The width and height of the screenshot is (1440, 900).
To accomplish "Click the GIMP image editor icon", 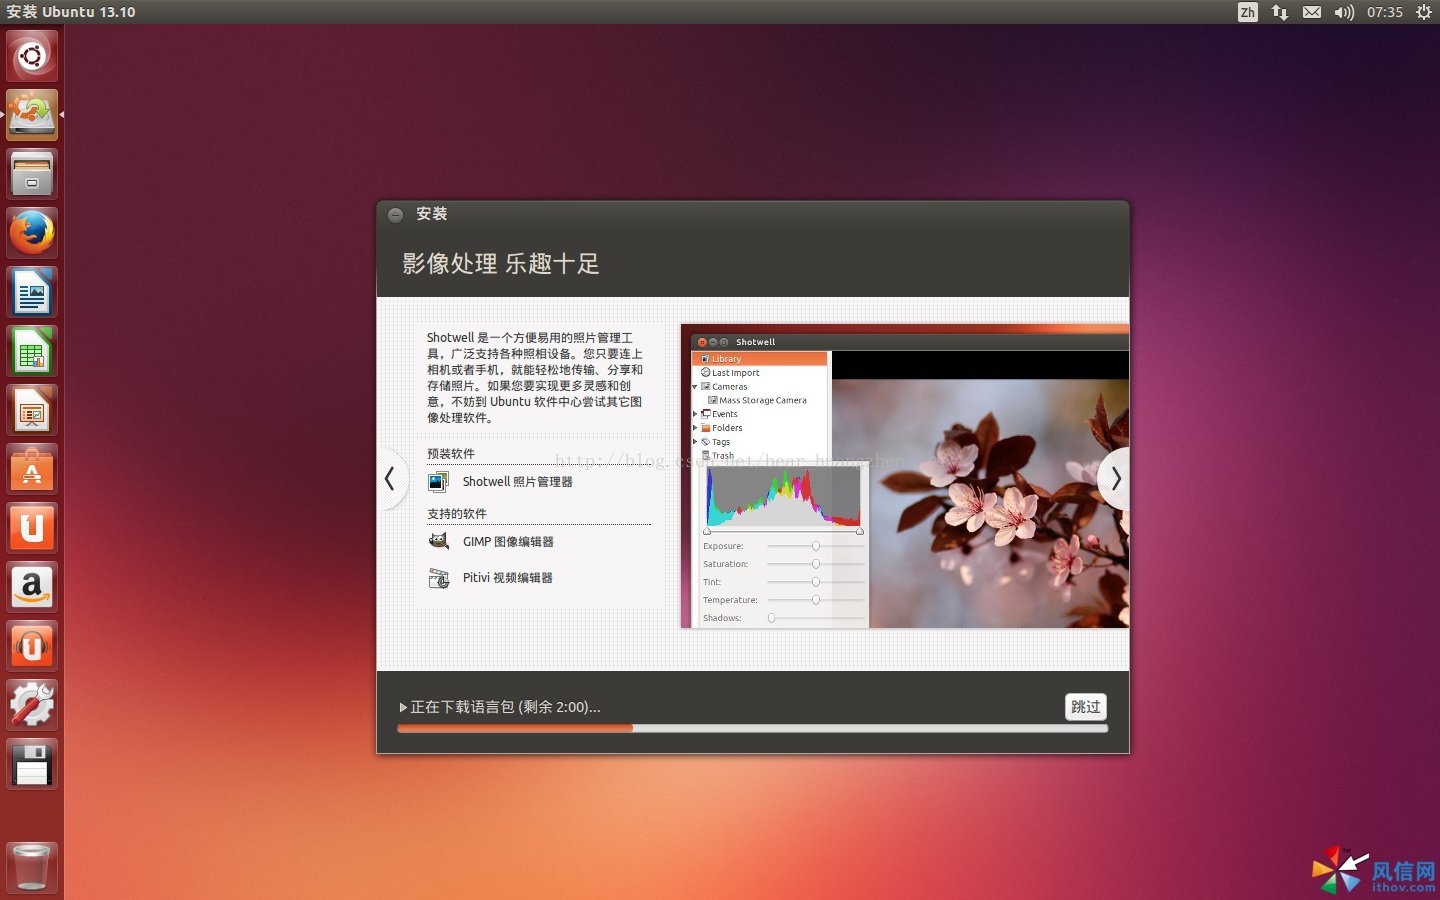I will pyautogui.click(x=438, y=542).
